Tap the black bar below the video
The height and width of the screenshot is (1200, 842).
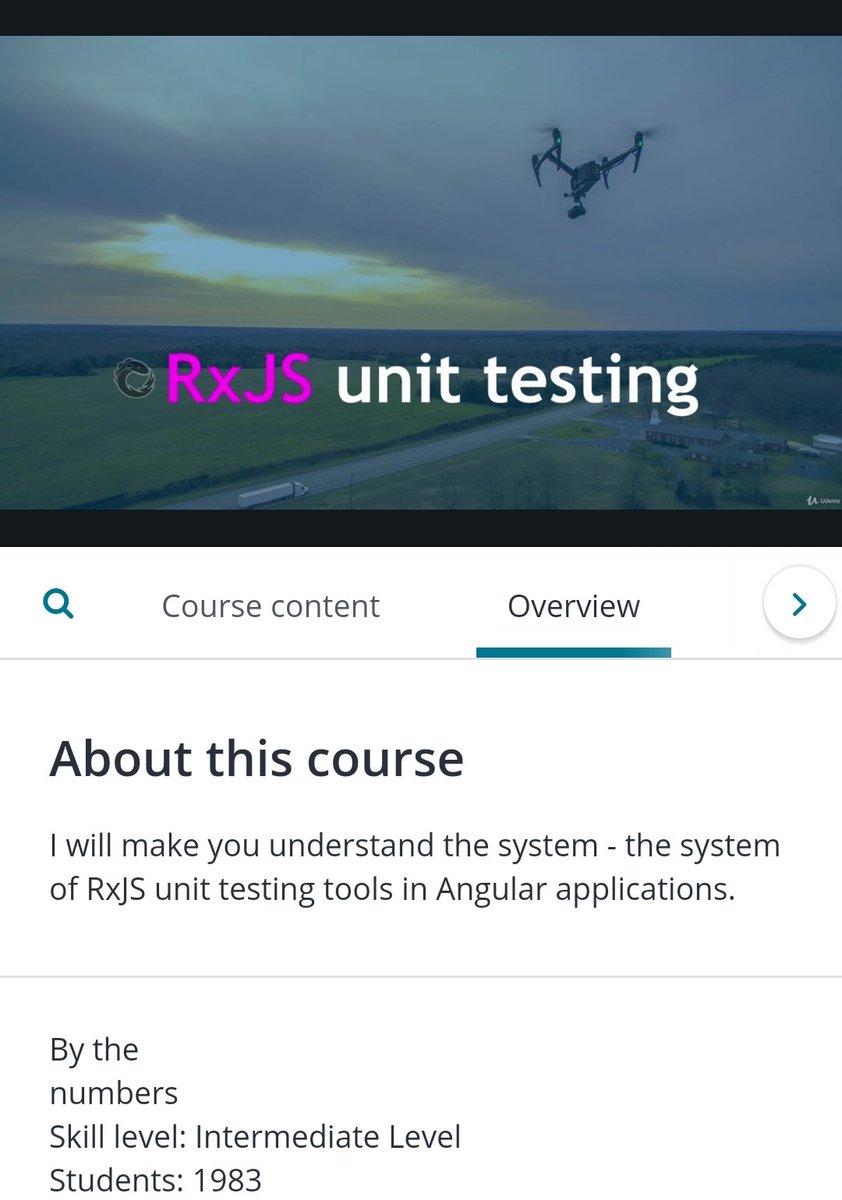pyautogui.click(x=421, y=528)
